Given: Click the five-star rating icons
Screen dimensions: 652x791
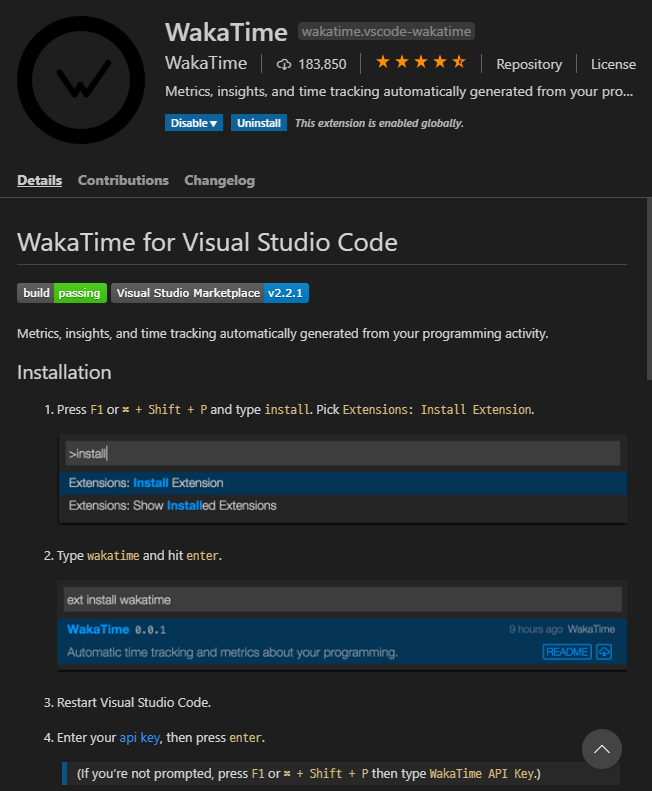Looking at the screenshot, I should [x=421, y=62].
